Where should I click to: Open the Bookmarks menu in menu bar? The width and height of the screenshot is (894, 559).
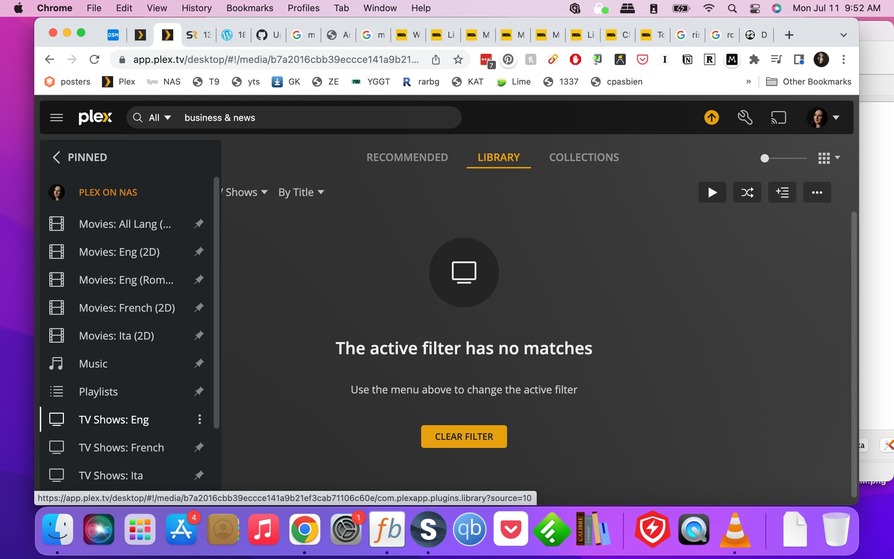[x=250, y=8]
